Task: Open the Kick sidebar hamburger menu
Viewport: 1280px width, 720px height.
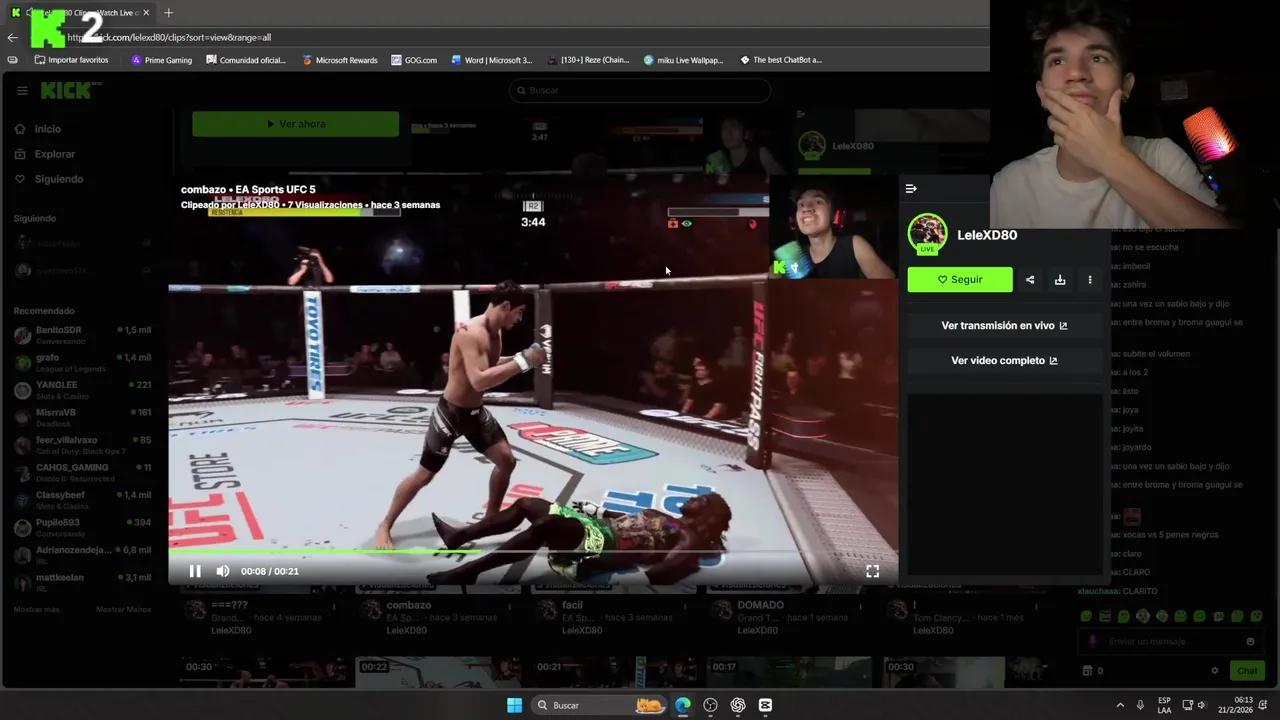Action: coord(22,91)
